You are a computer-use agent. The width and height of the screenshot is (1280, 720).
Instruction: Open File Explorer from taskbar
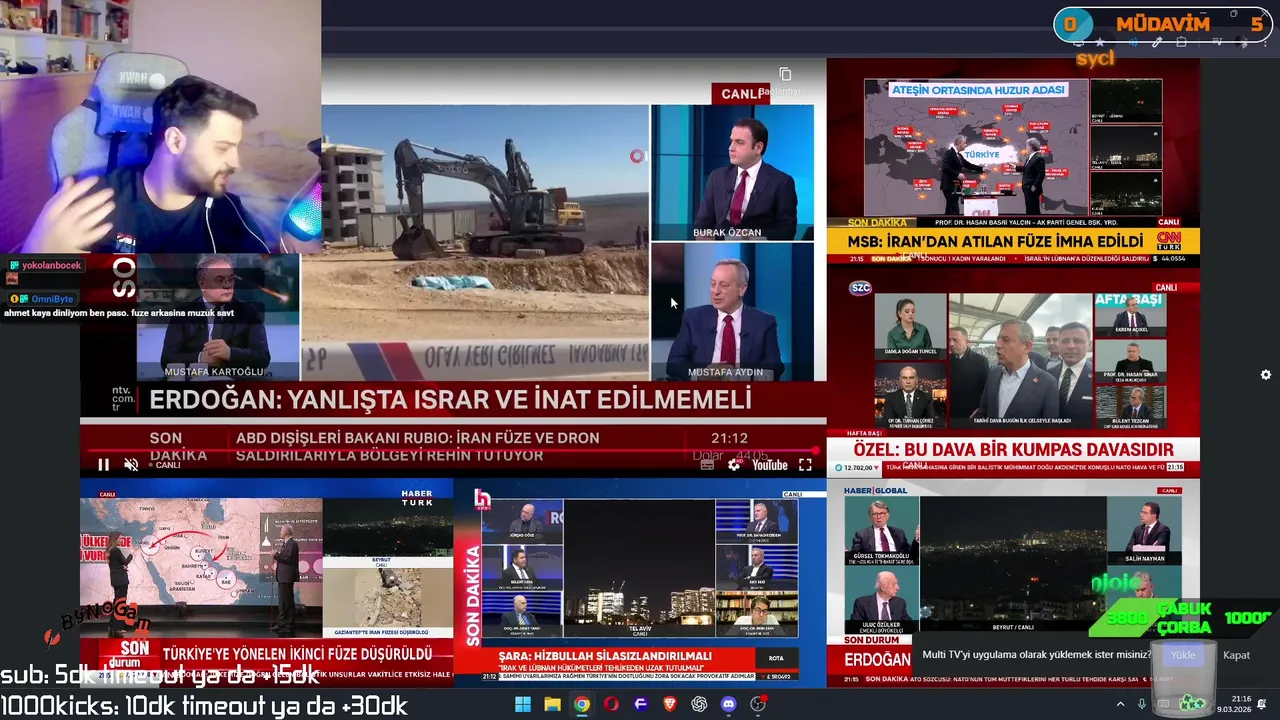coord(552,704)
